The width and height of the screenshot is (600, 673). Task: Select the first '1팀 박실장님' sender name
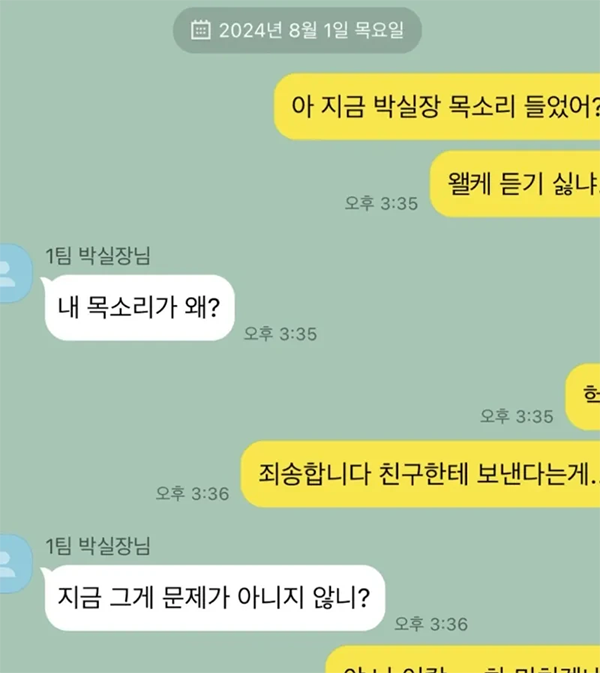98,256
